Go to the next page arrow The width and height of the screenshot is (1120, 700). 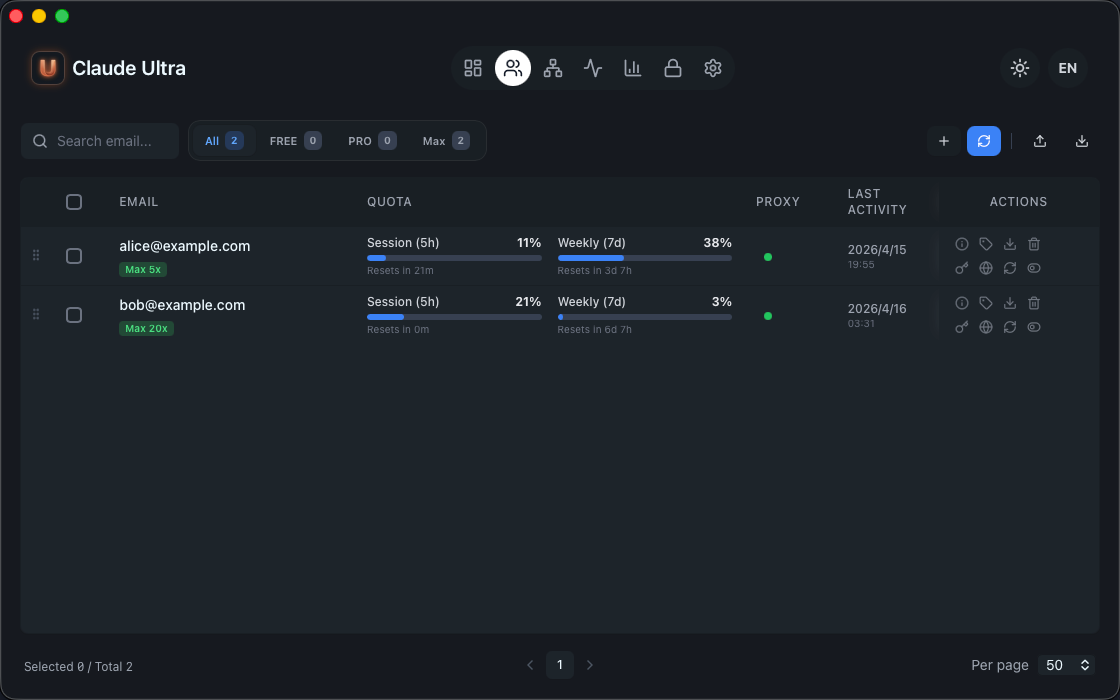point(589,665)
